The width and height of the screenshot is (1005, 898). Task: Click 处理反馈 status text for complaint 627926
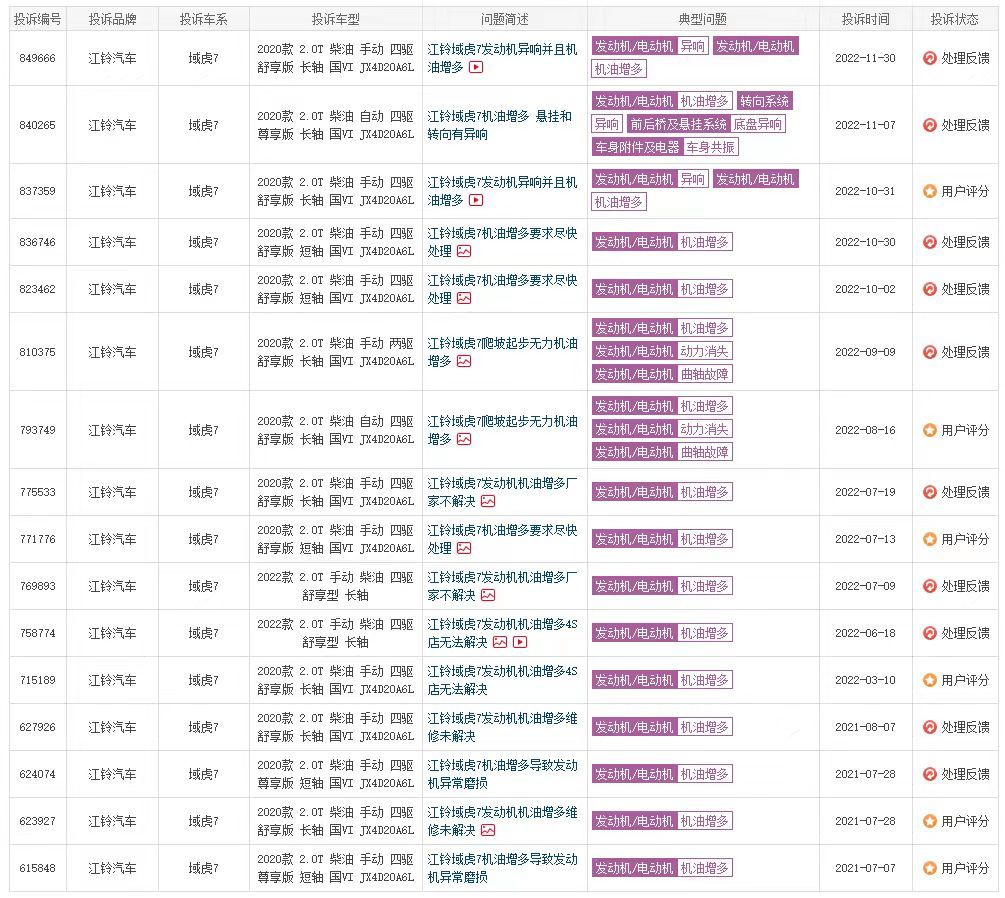(965, 727)
